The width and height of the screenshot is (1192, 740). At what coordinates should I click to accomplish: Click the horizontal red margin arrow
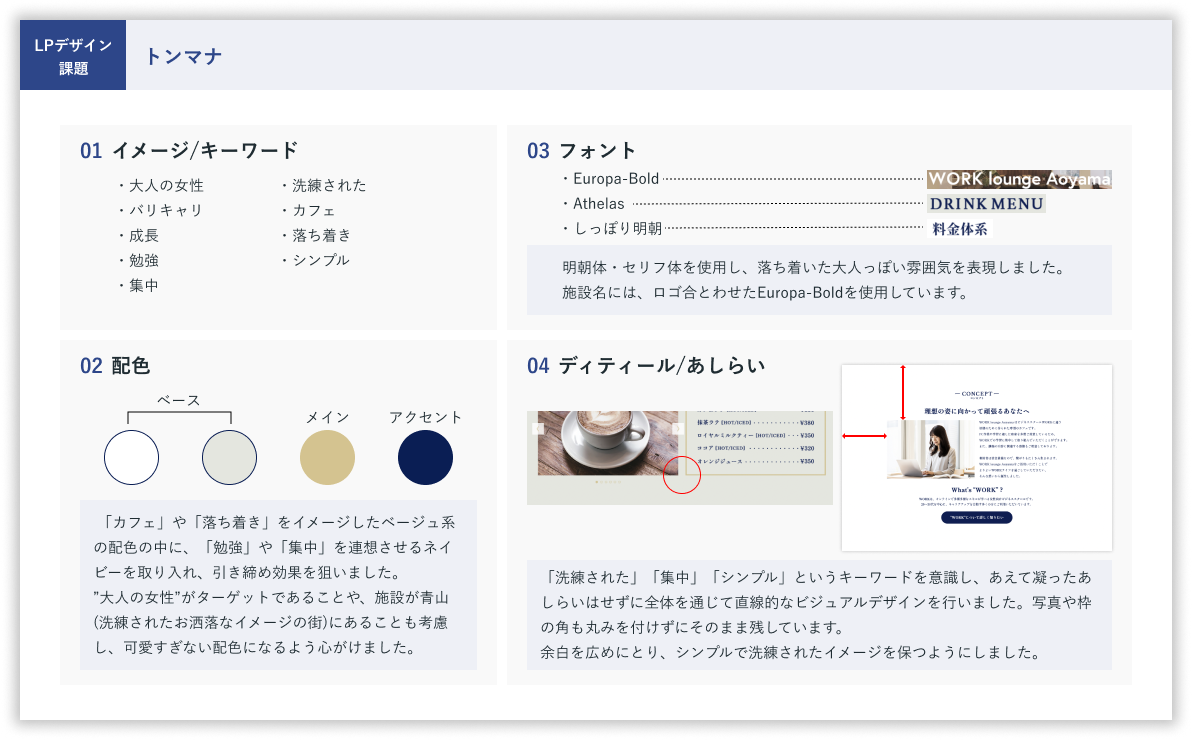click(865, 437)
